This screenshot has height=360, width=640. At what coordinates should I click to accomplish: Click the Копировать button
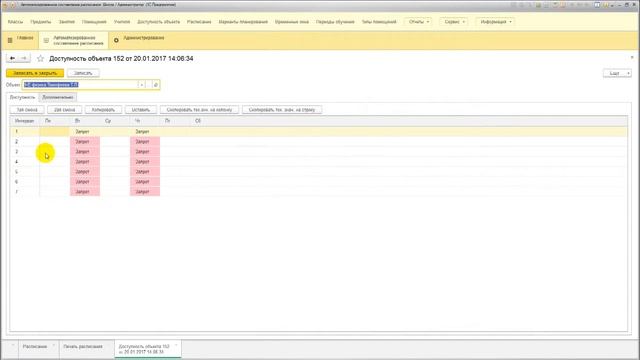[103, 110]
